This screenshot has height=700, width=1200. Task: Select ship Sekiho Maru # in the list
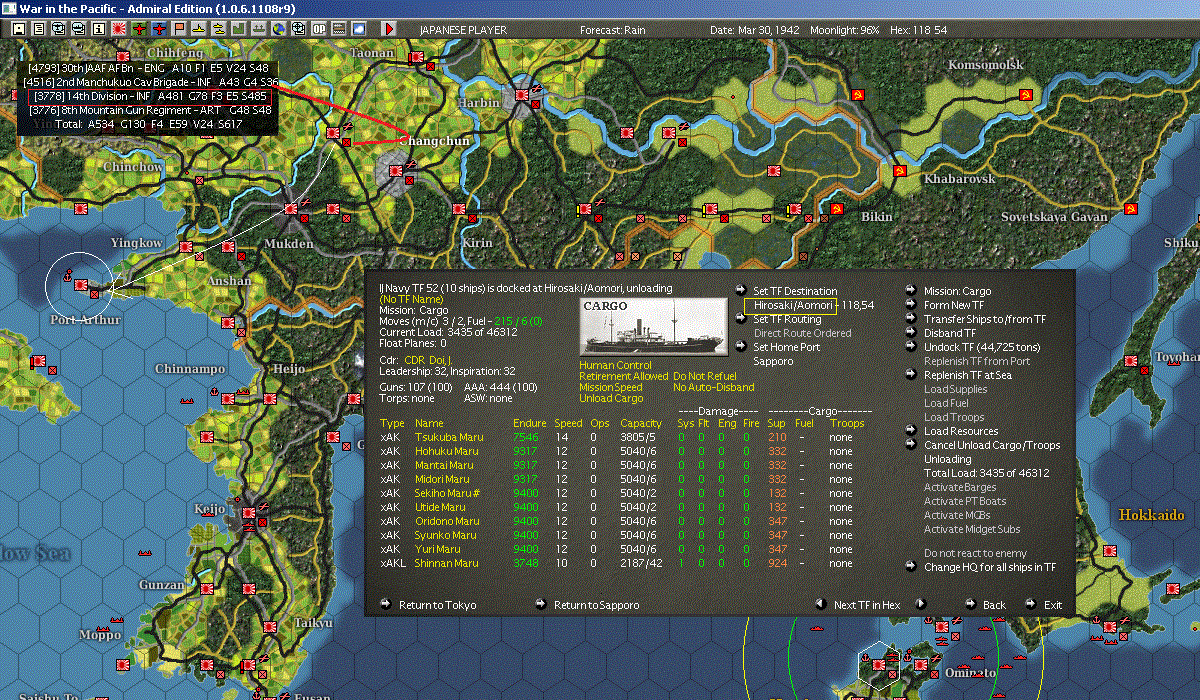click(x=447, y=493)
